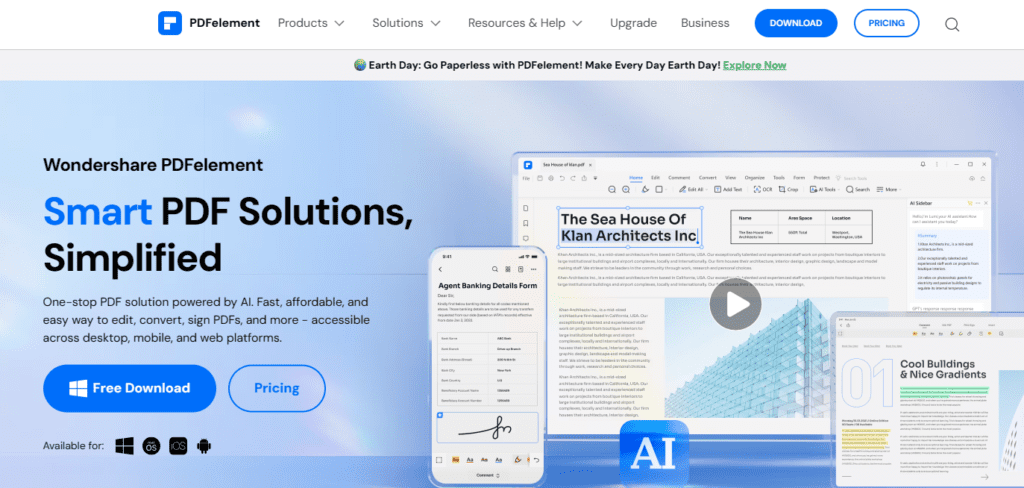Expand the Solutions dropdown menu
The height and width of the screenshot is (488, 1024).
coord(405,23)
